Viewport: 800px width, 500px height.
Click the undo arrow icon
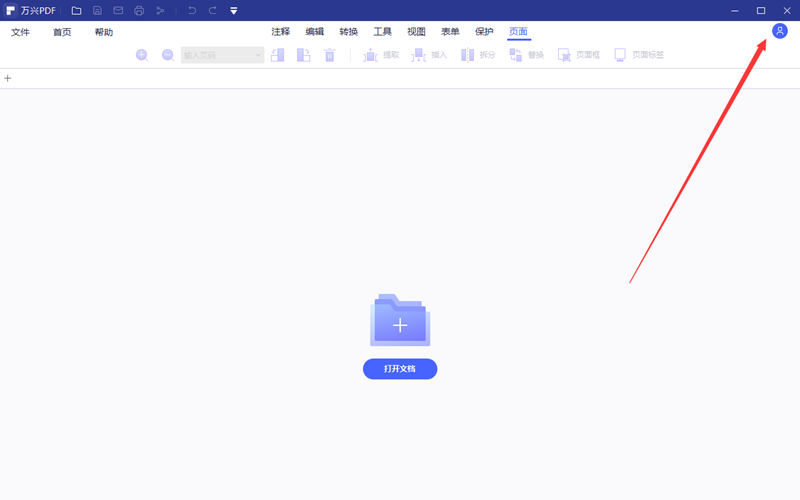(x=192, y=10)
